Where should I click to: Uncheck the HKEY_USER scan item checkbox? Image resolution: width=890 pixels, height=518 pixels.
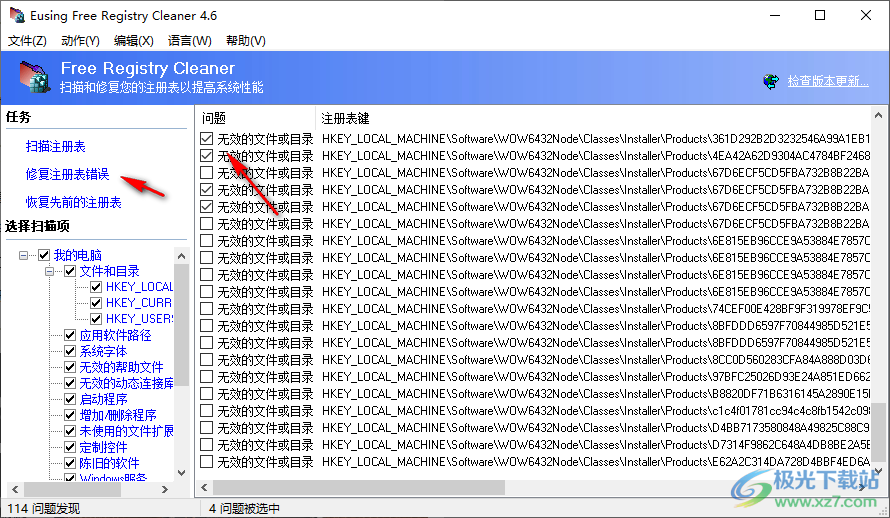[x=96, y=319]
